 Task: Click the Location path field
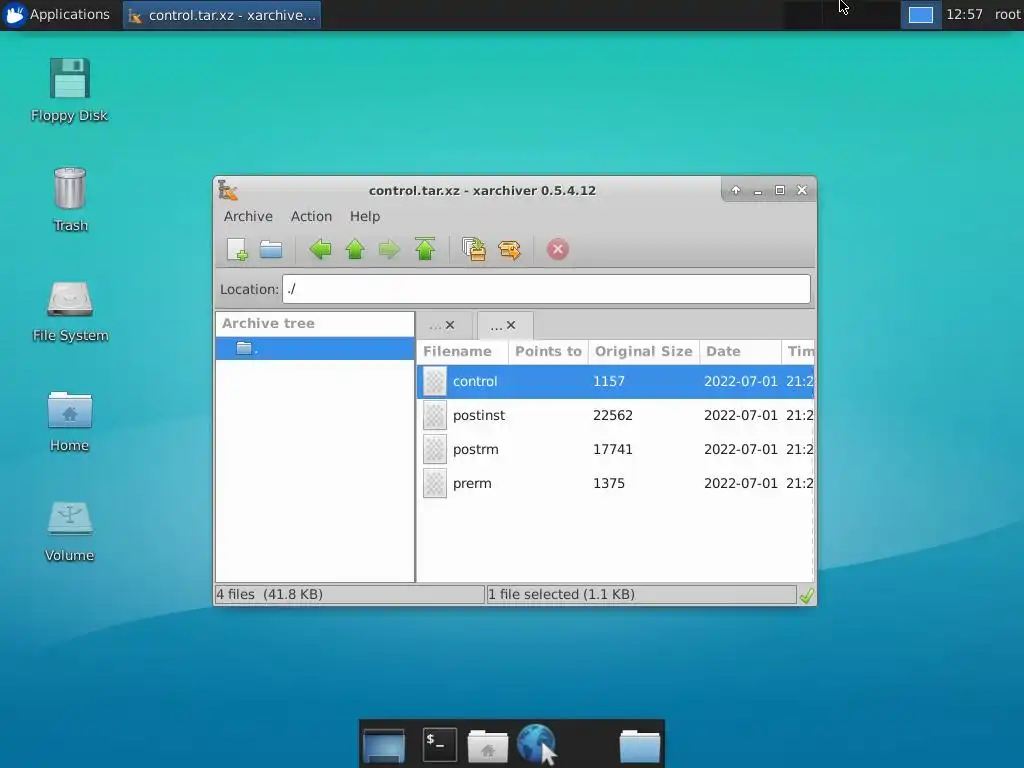[547, 289]
